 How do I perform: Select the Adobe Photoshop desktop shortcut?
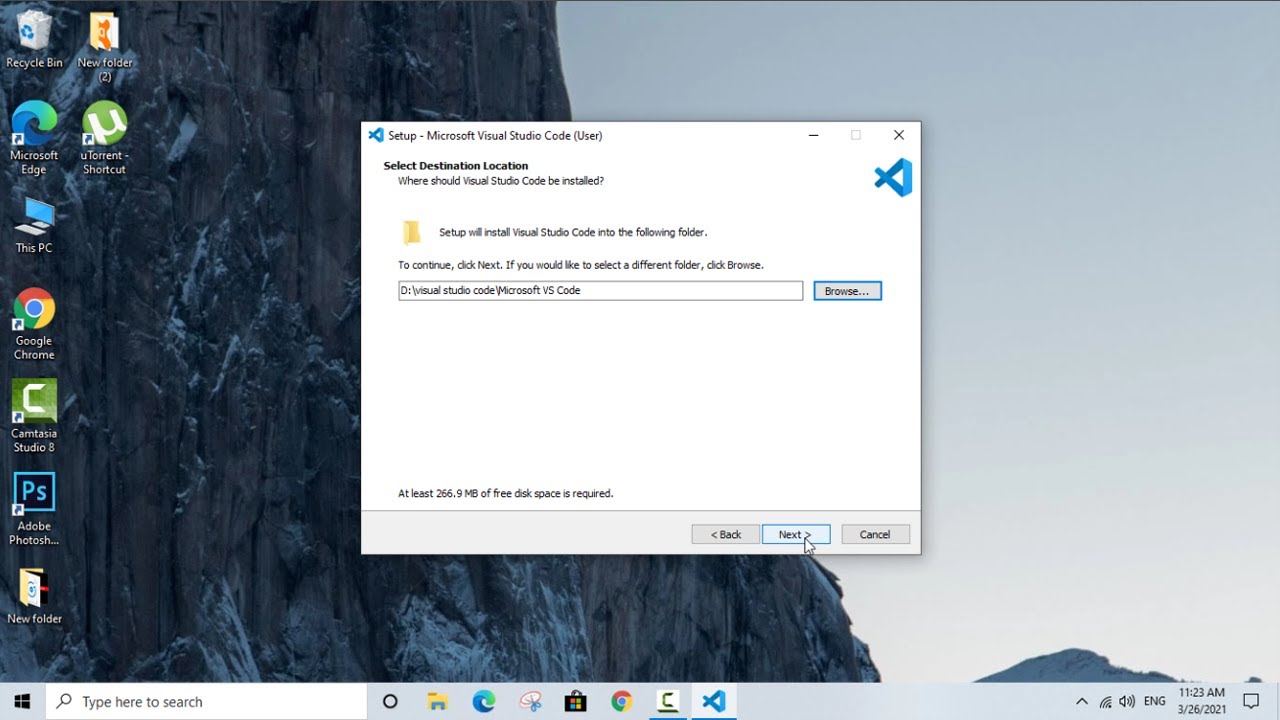tap(34, 510)
